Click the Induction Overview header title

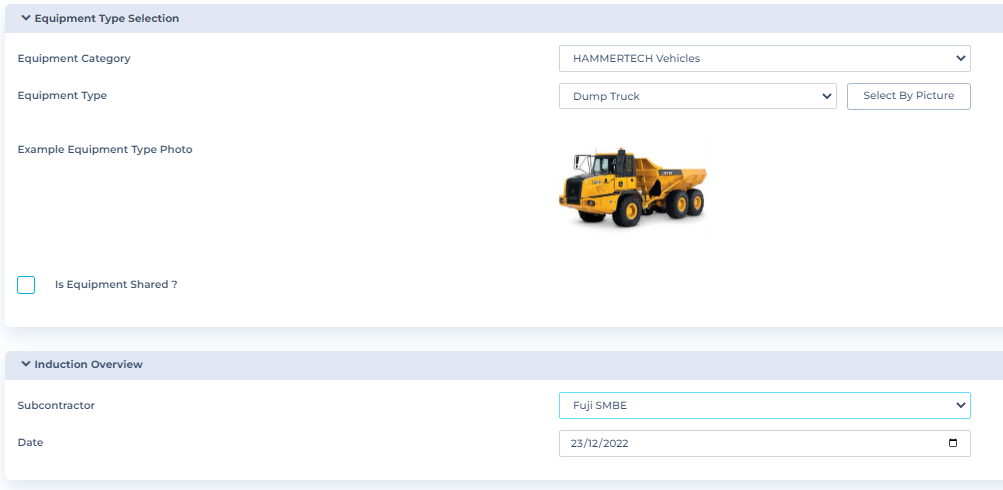point(88,364)
